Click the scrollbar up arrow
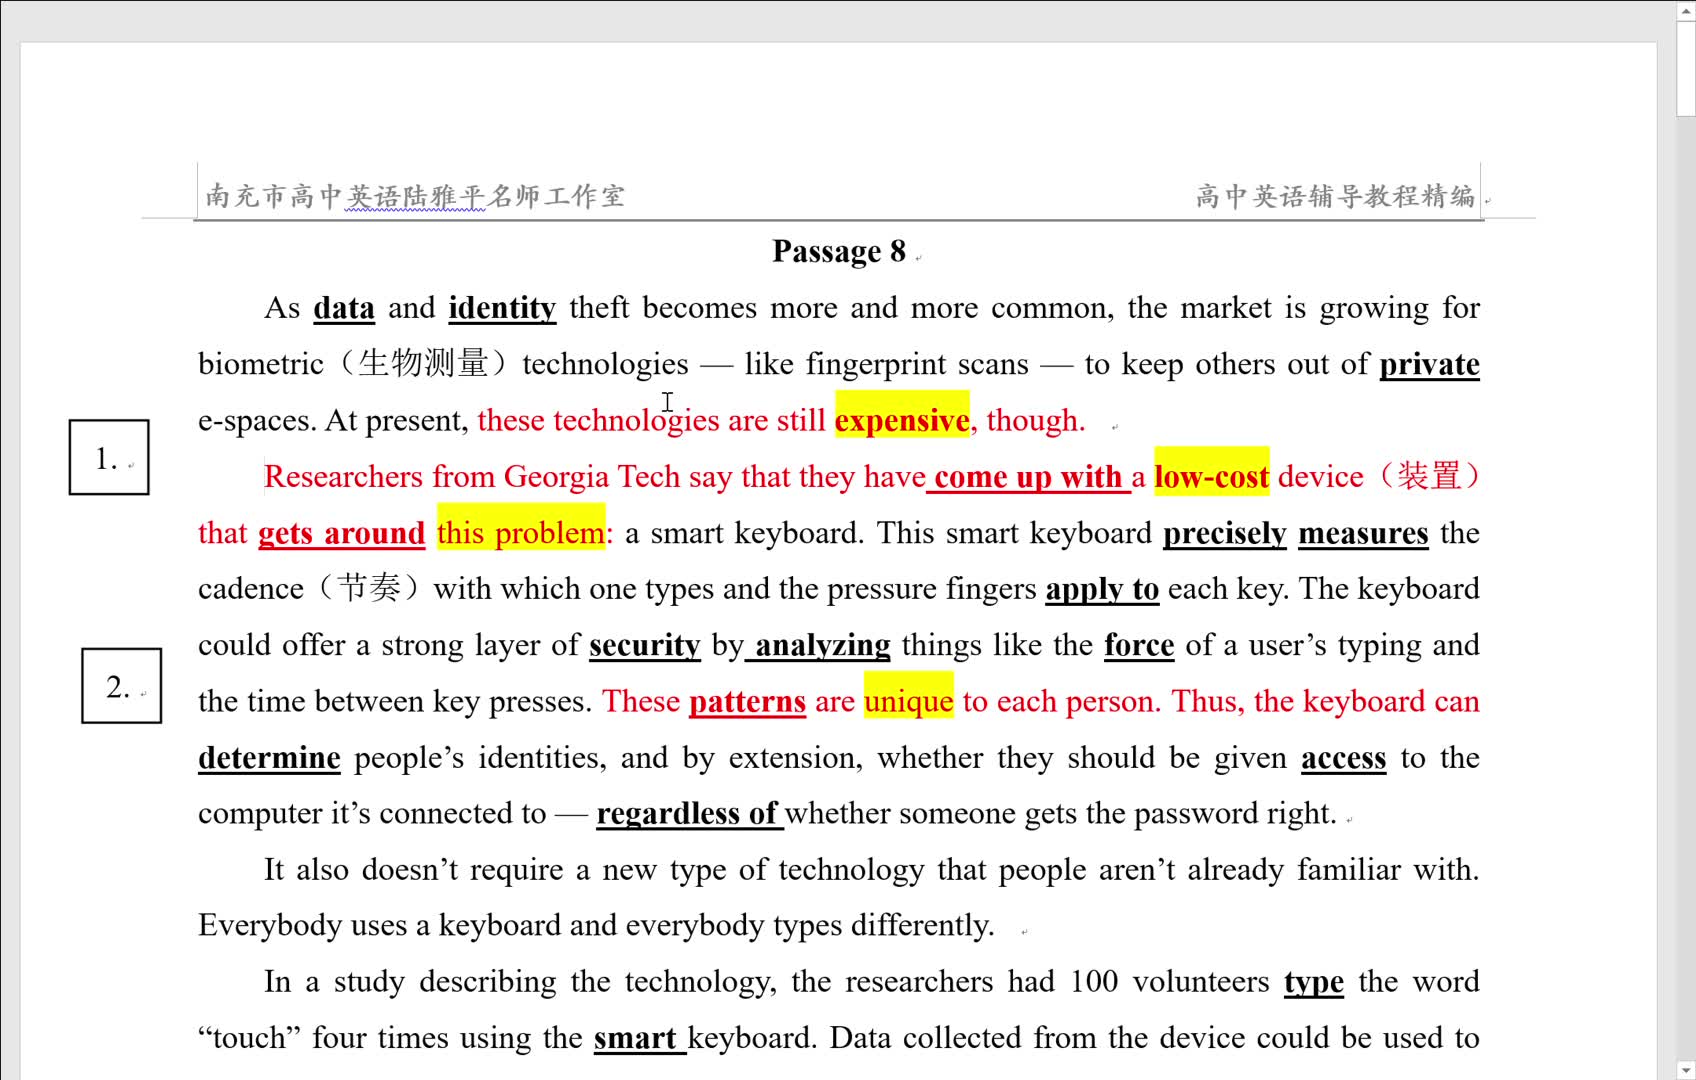 pos(1686,10)
